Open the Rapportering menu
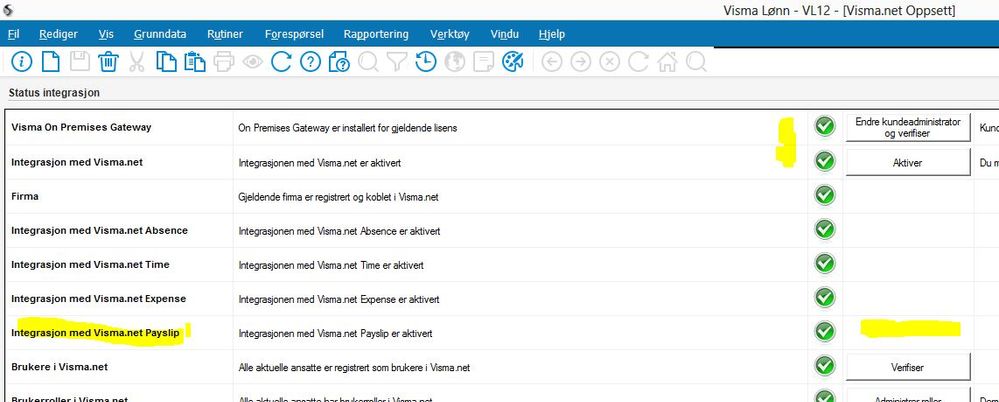 (376, 34)
